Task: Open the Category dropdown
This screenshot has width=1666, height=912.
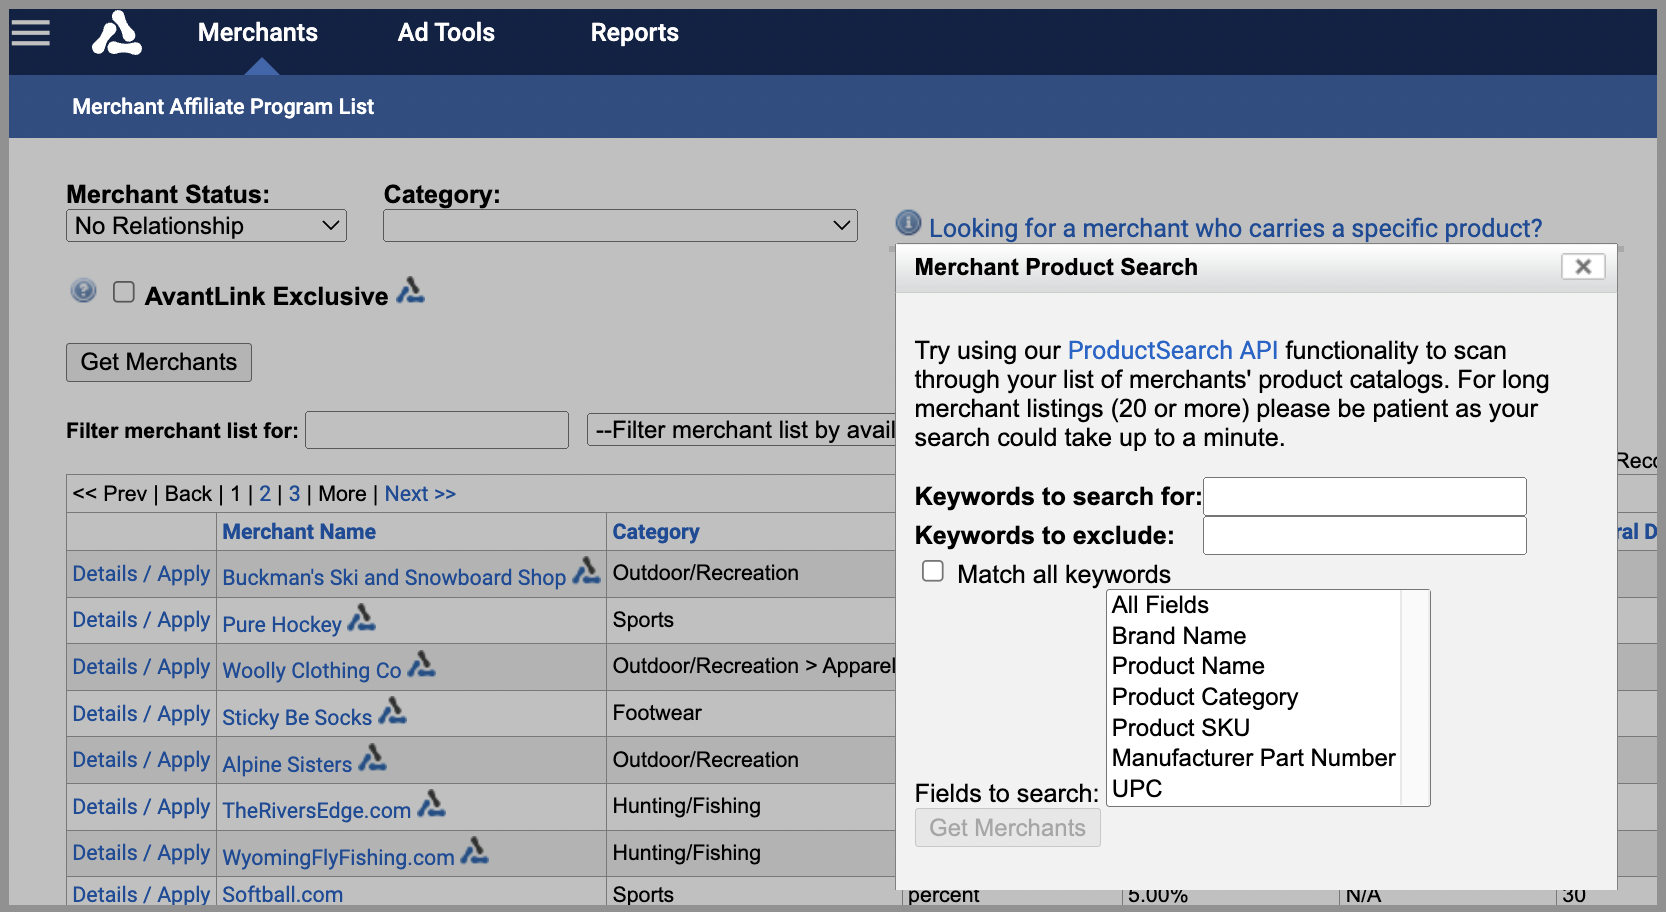Action: pyautogui.click(x=620, y=226)
